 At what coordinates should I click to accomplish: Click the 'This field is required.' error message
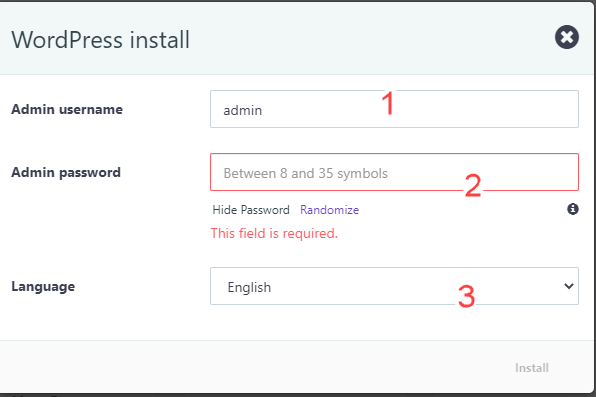(274, 233)
